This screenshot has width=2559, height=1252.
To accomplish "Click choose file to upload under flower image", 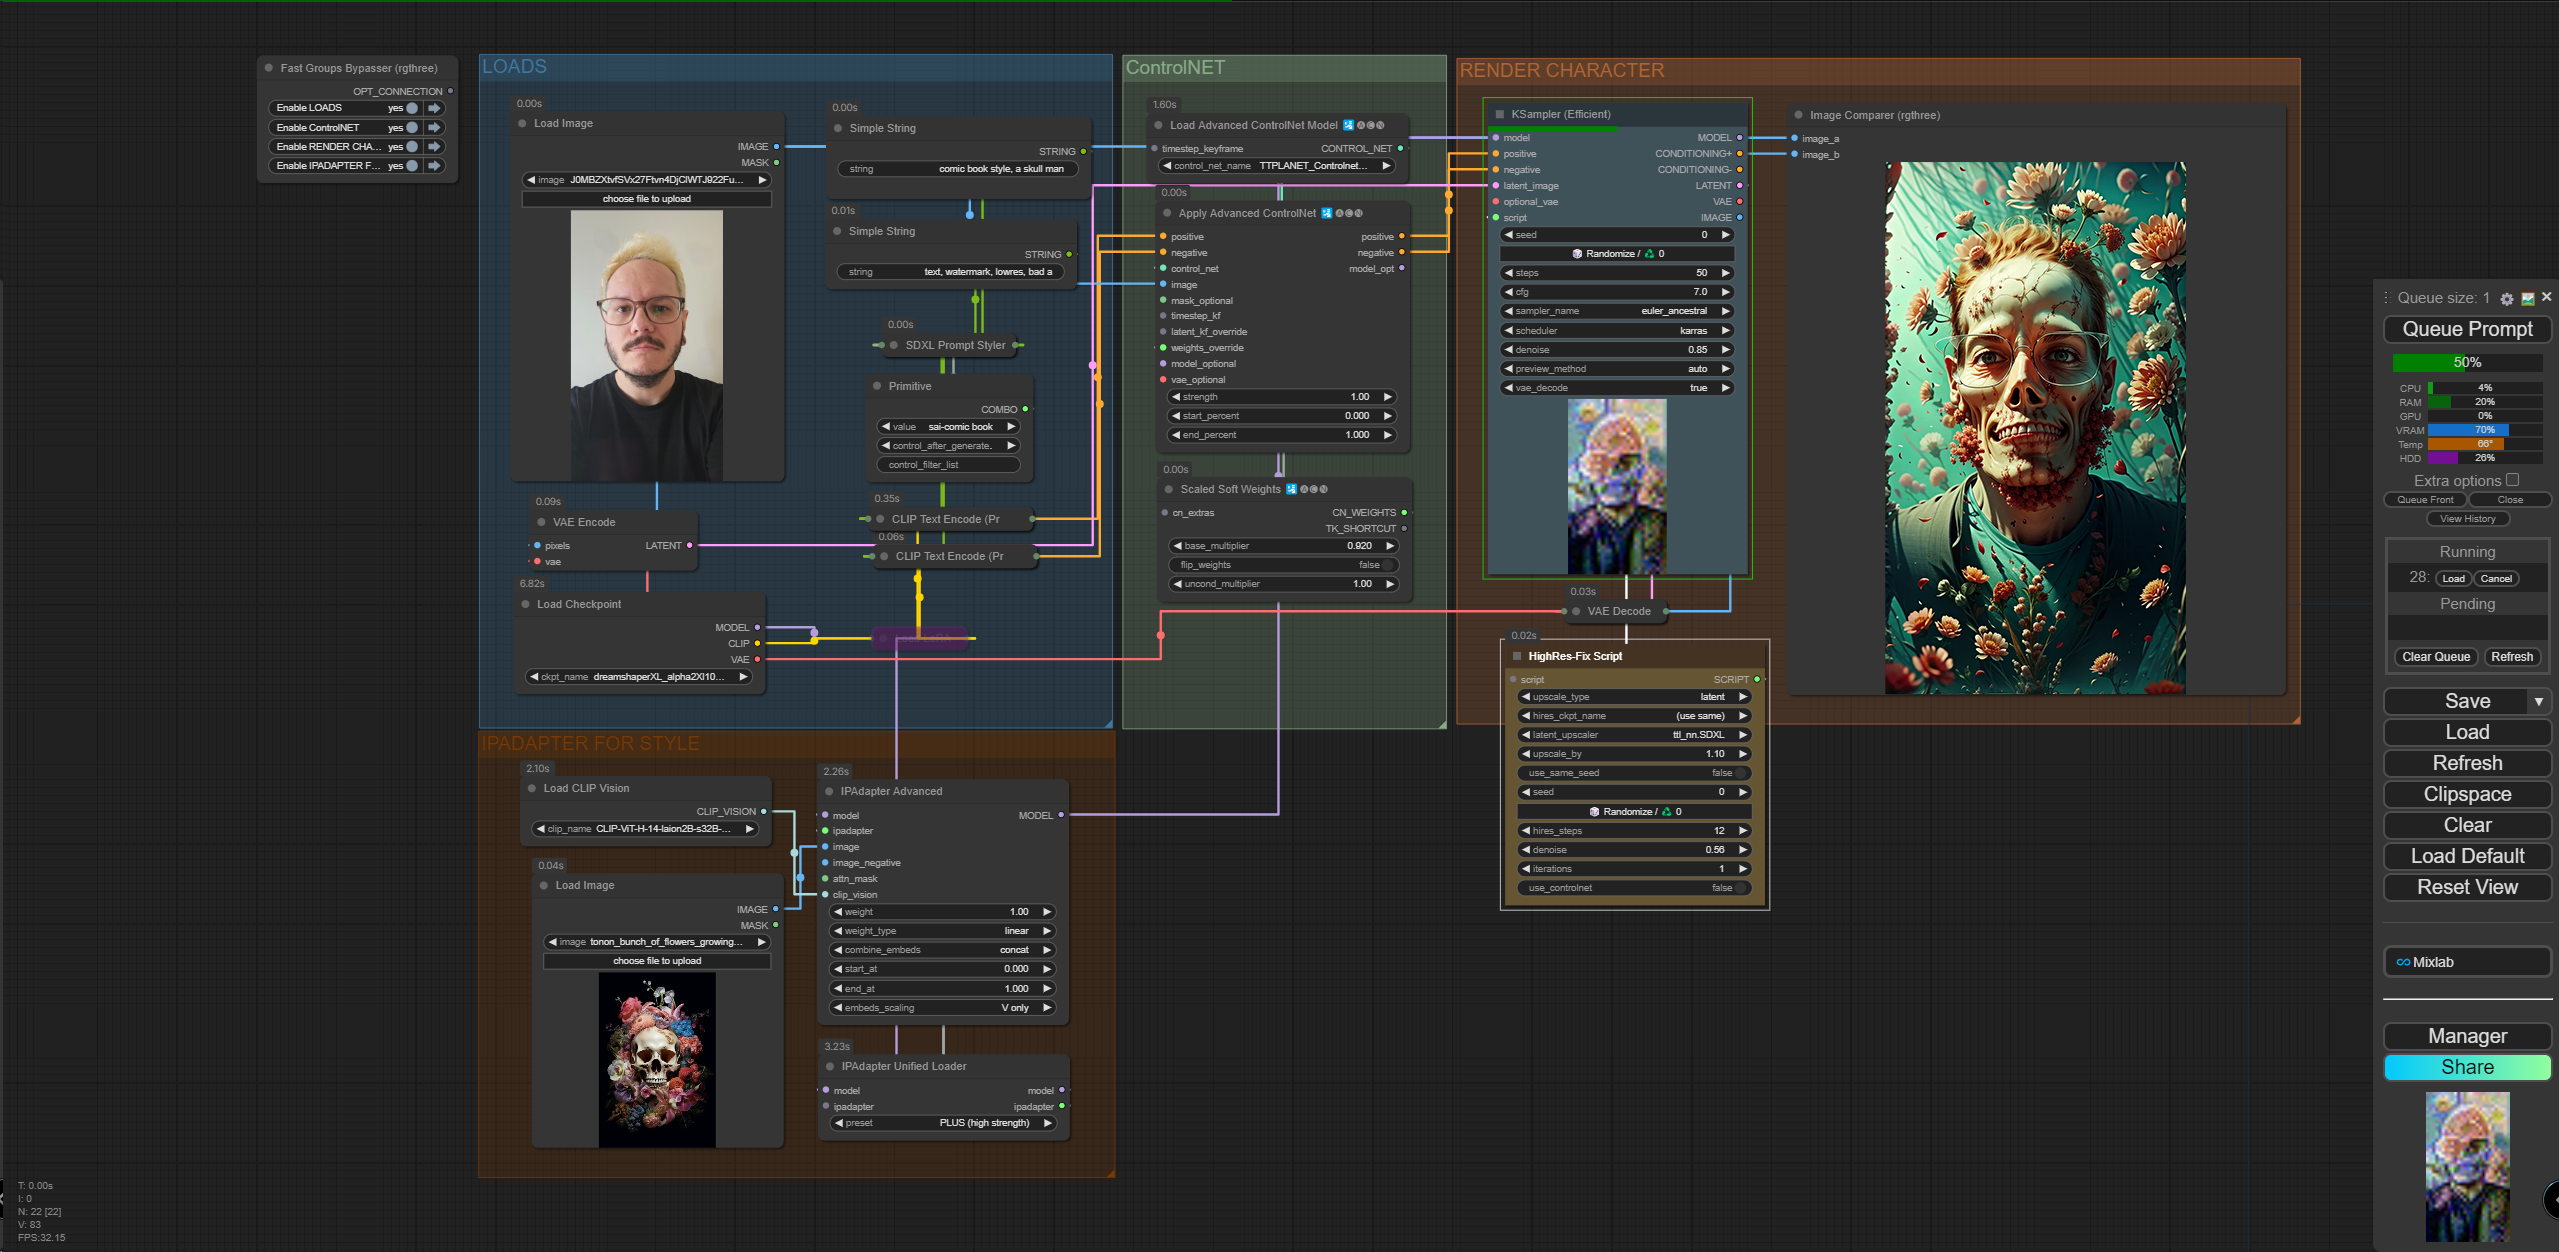I will point(657,962).
